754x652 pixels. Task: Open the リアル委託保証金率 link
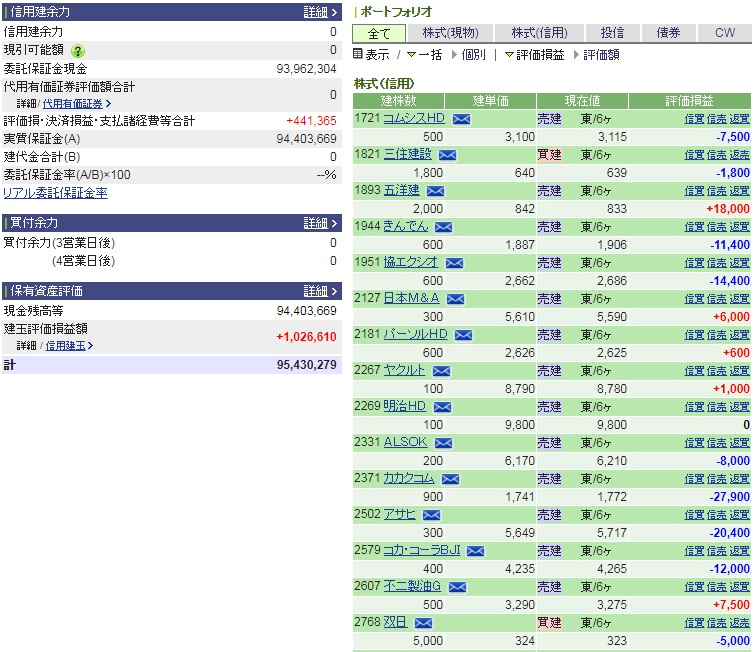pos(55,193)
